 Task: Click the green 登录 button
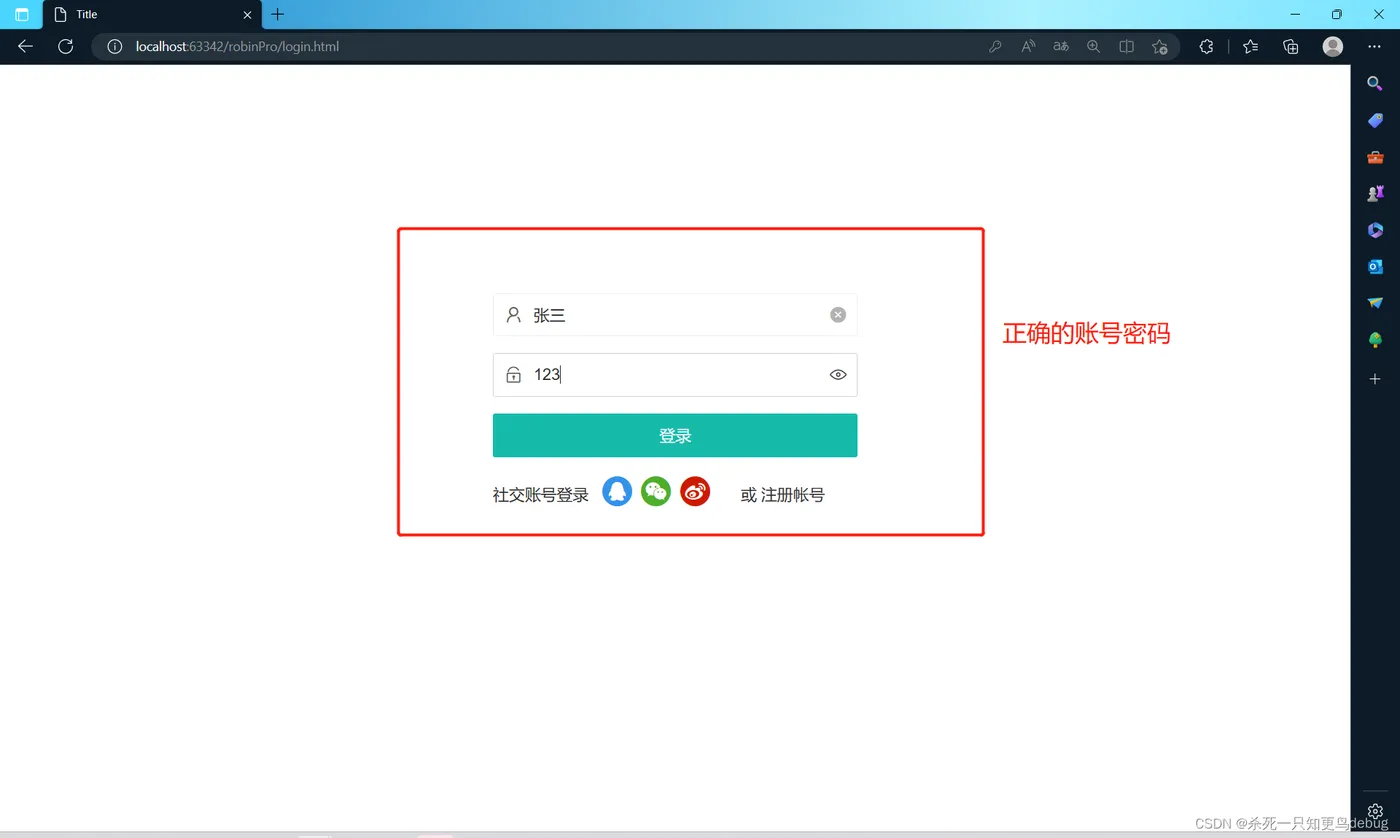click(x=675, y=435)
